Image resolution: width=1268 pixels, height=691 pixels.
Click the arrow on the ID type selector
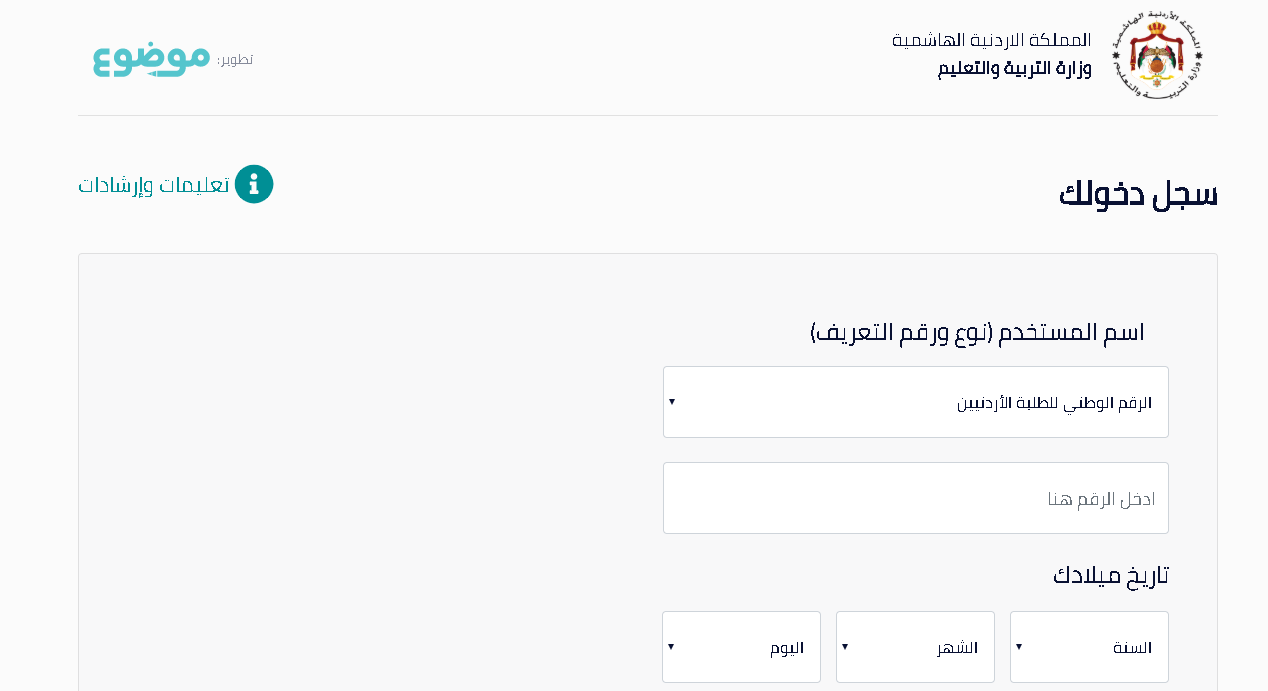pyautogui.click(x=672, y=402)
